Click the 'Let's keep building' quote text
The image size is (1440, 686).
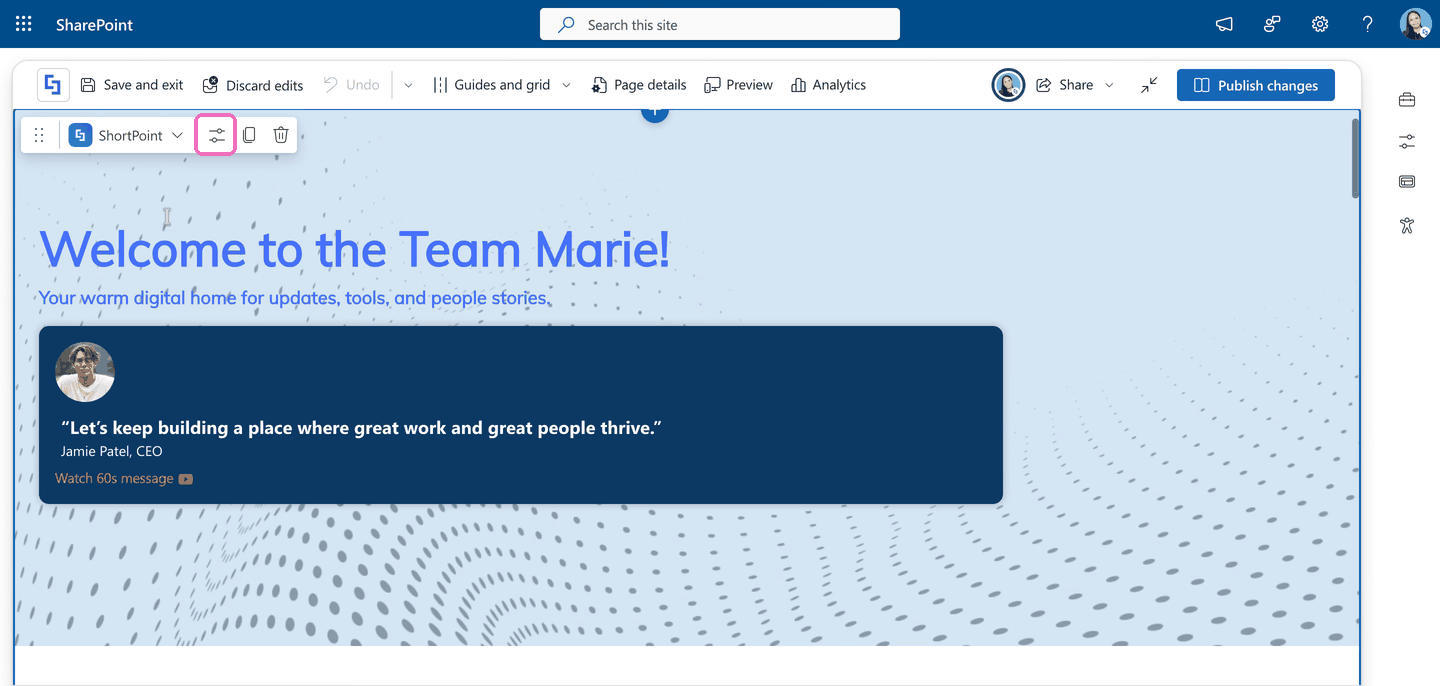(x=361, y=428)
